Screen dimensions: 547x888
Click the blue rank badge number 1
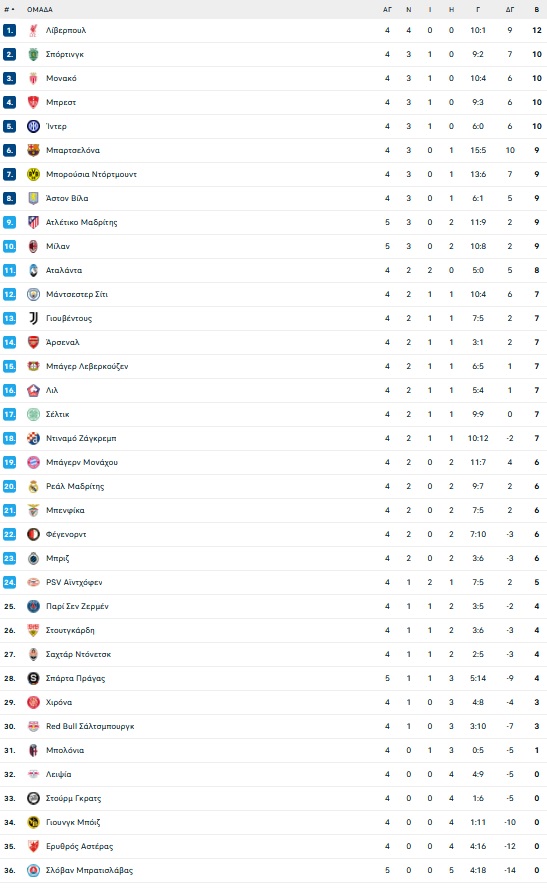coord(10,31)
